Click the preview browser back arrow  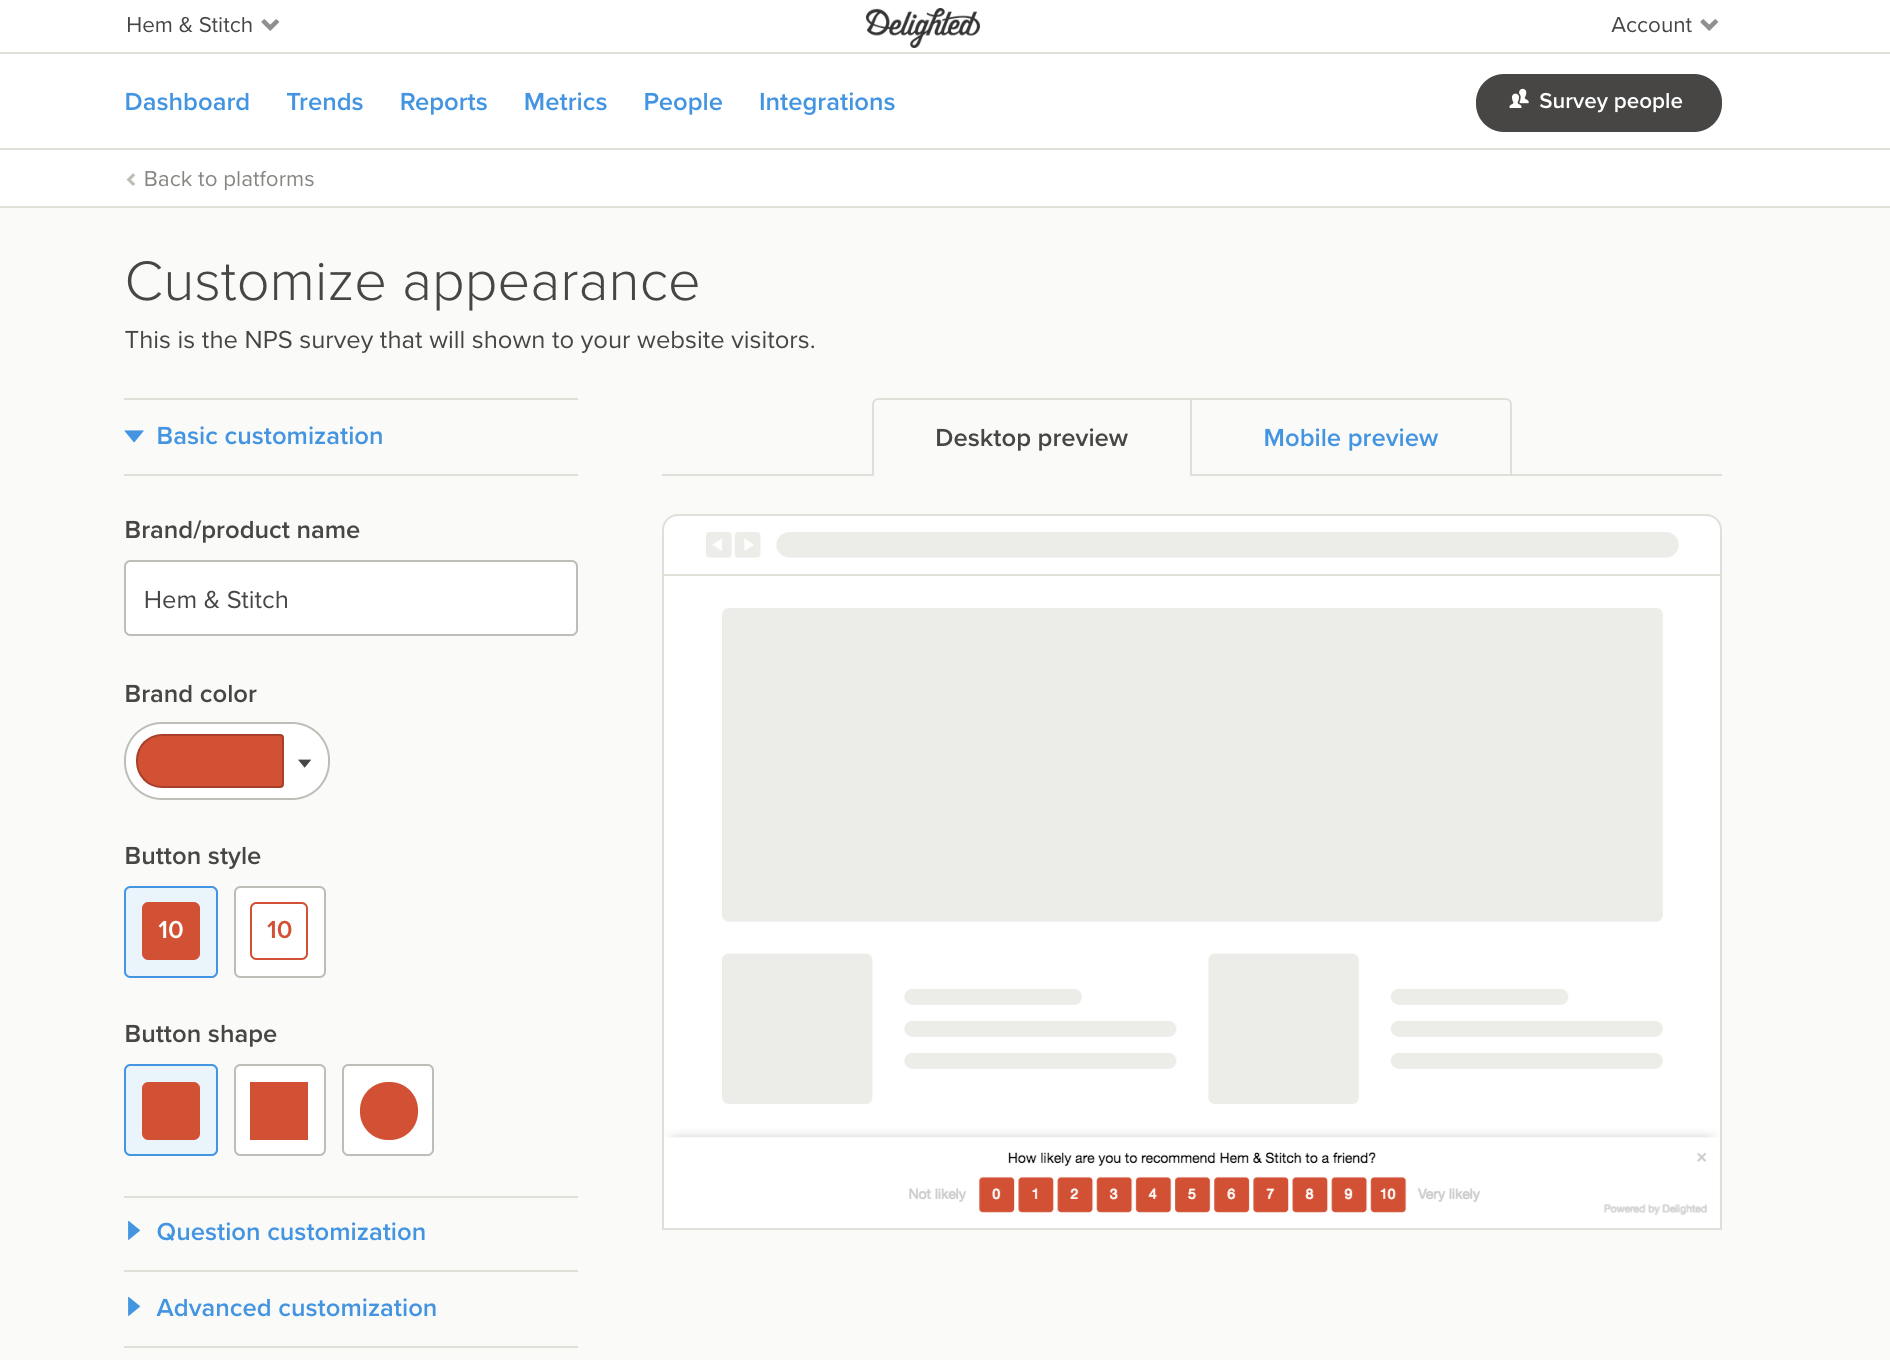pyautogui.click(x=718, y=544)
